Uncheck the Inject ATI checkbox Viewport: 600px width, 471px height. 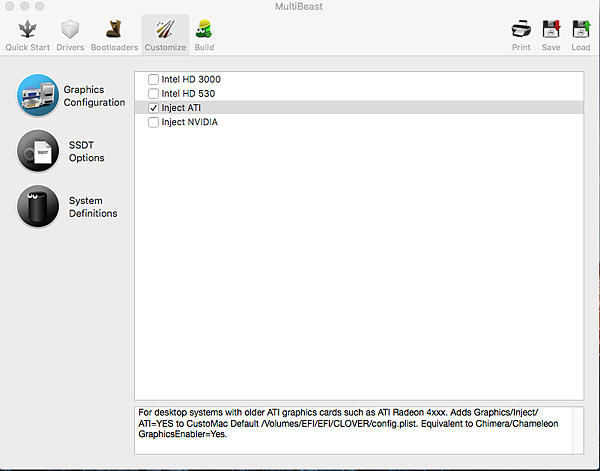pyautogui.click(x=153, y=108)
